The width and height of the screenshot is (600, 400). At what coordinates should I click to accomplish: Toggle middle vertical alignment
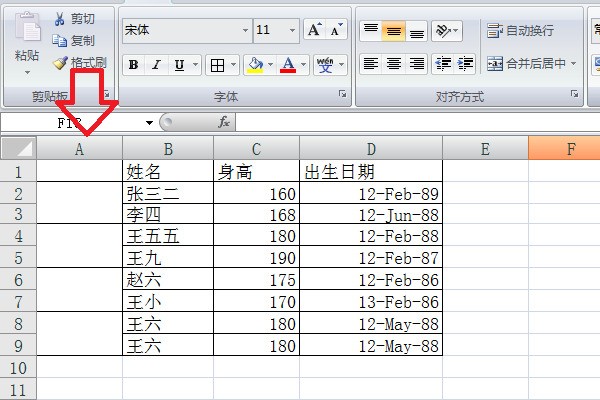tap(393, 31)
